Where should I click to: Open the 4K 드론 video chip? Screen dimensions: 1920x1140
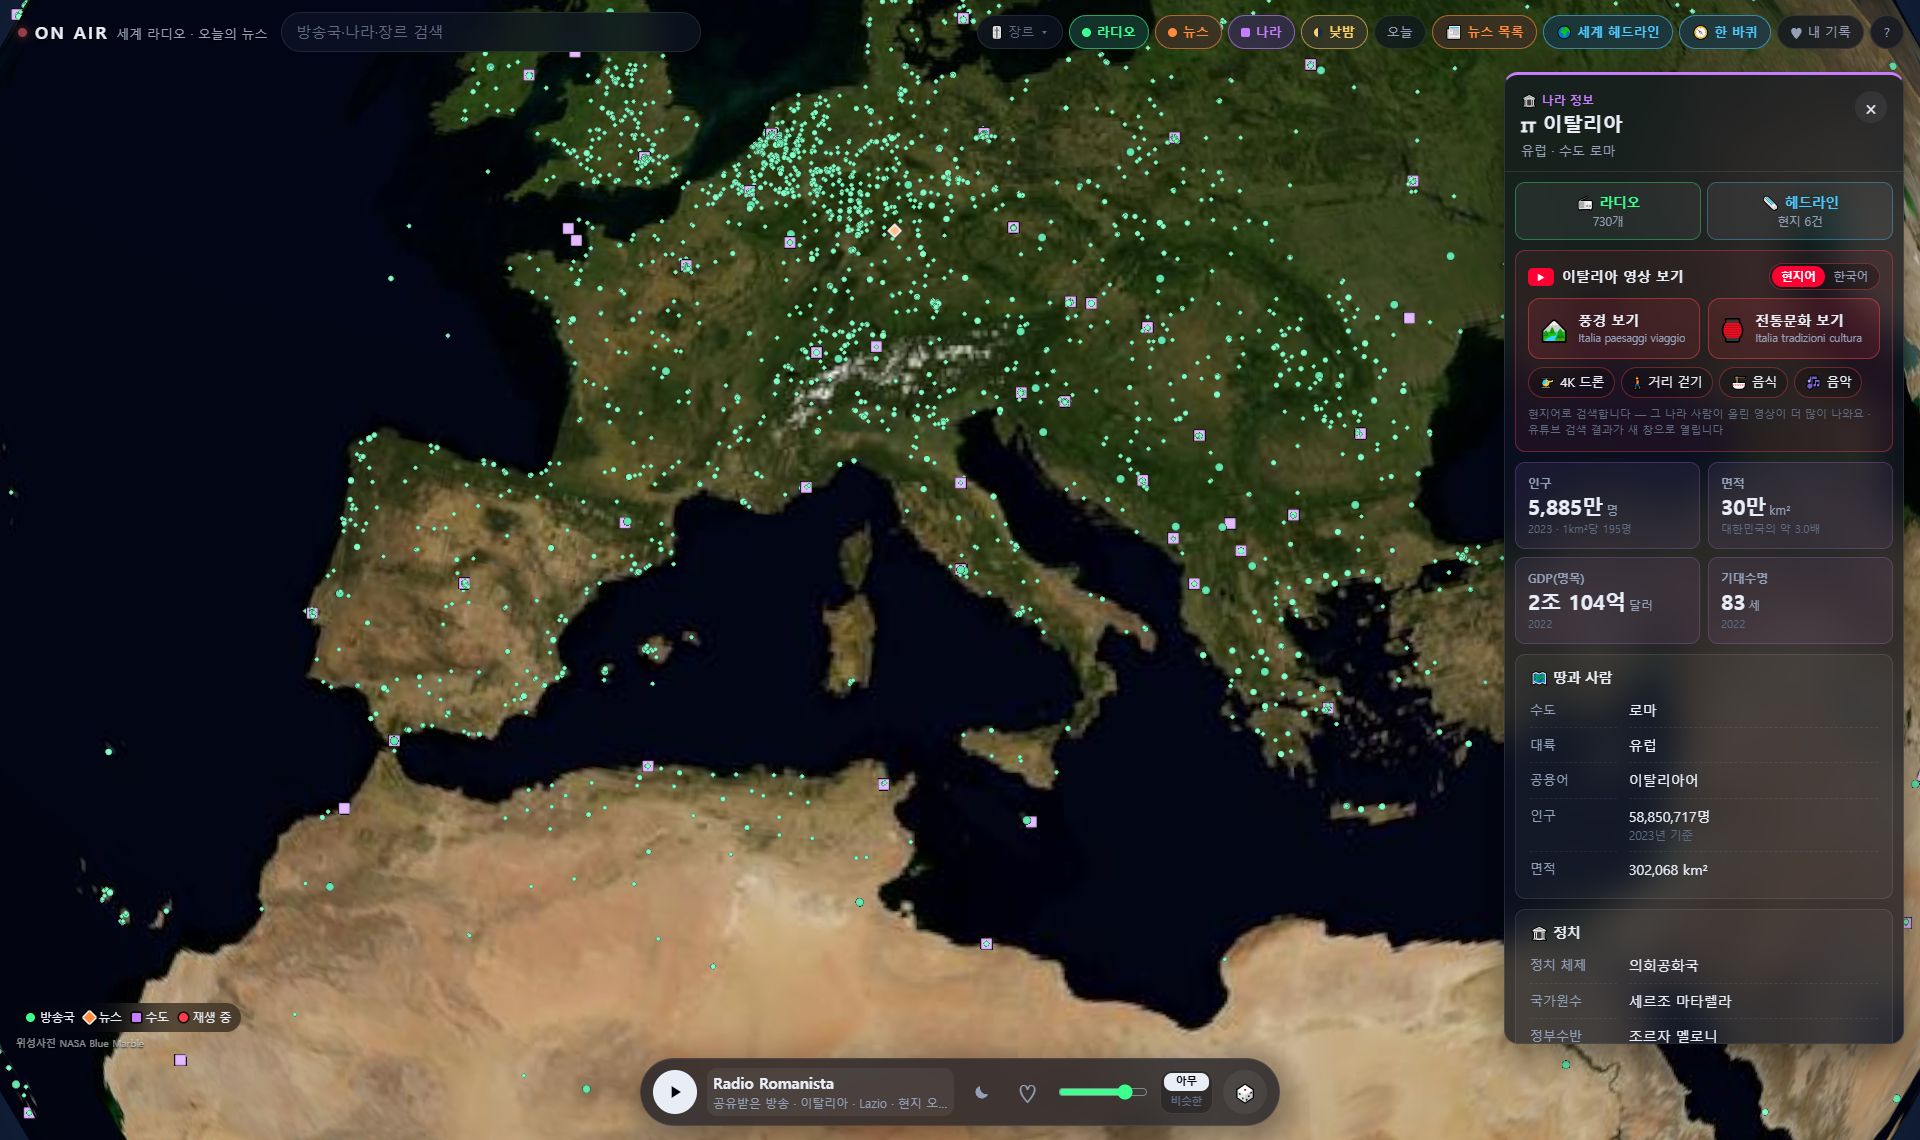[x=1571, y=382]
